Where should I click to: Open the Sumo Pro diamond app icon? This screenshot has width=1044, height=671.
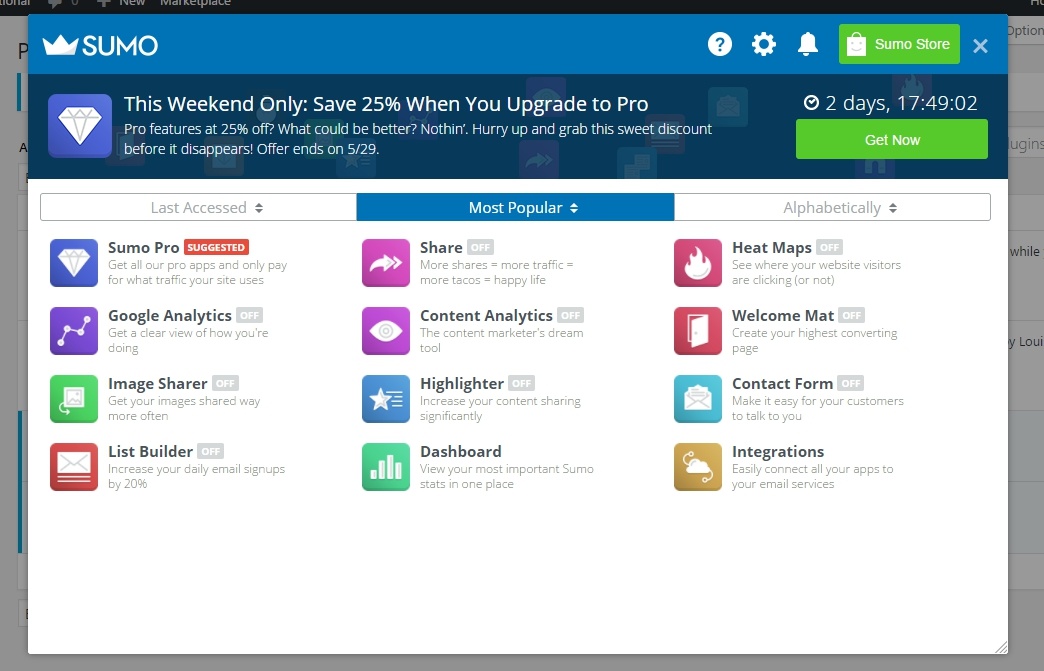point(74,263)
